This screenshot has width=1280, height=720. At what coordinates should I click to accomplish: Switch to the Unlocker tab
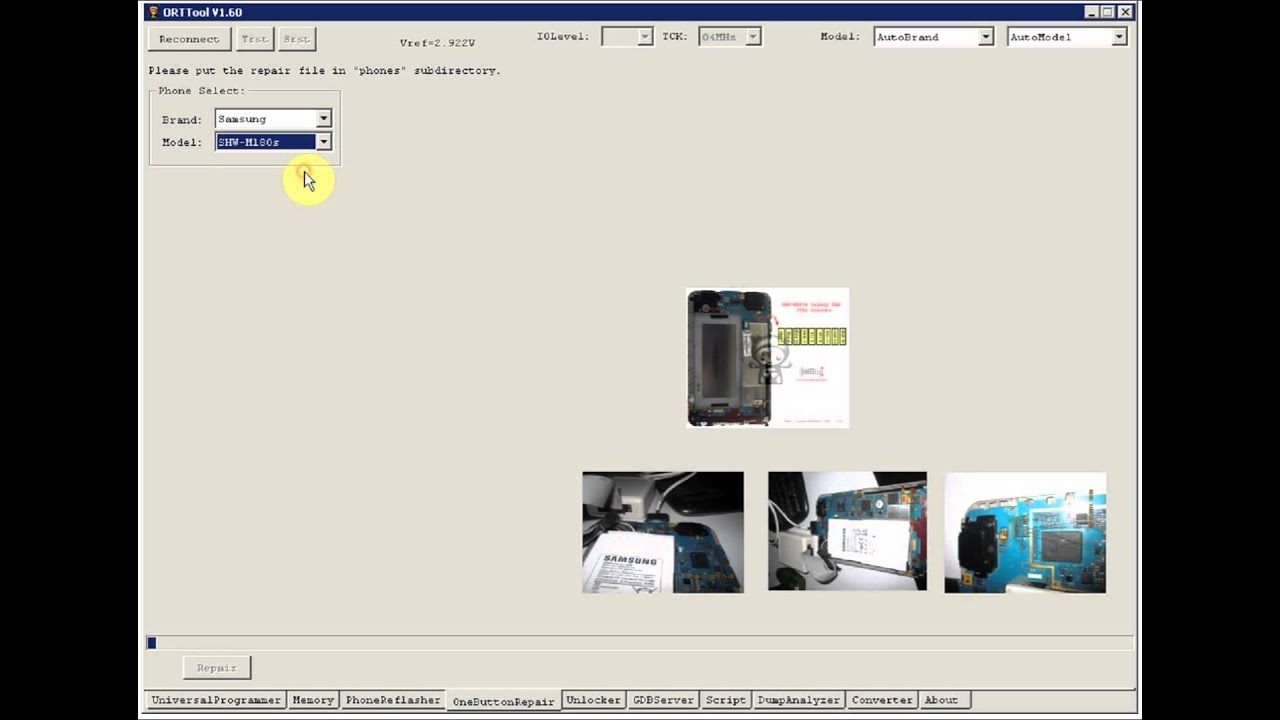593,700
